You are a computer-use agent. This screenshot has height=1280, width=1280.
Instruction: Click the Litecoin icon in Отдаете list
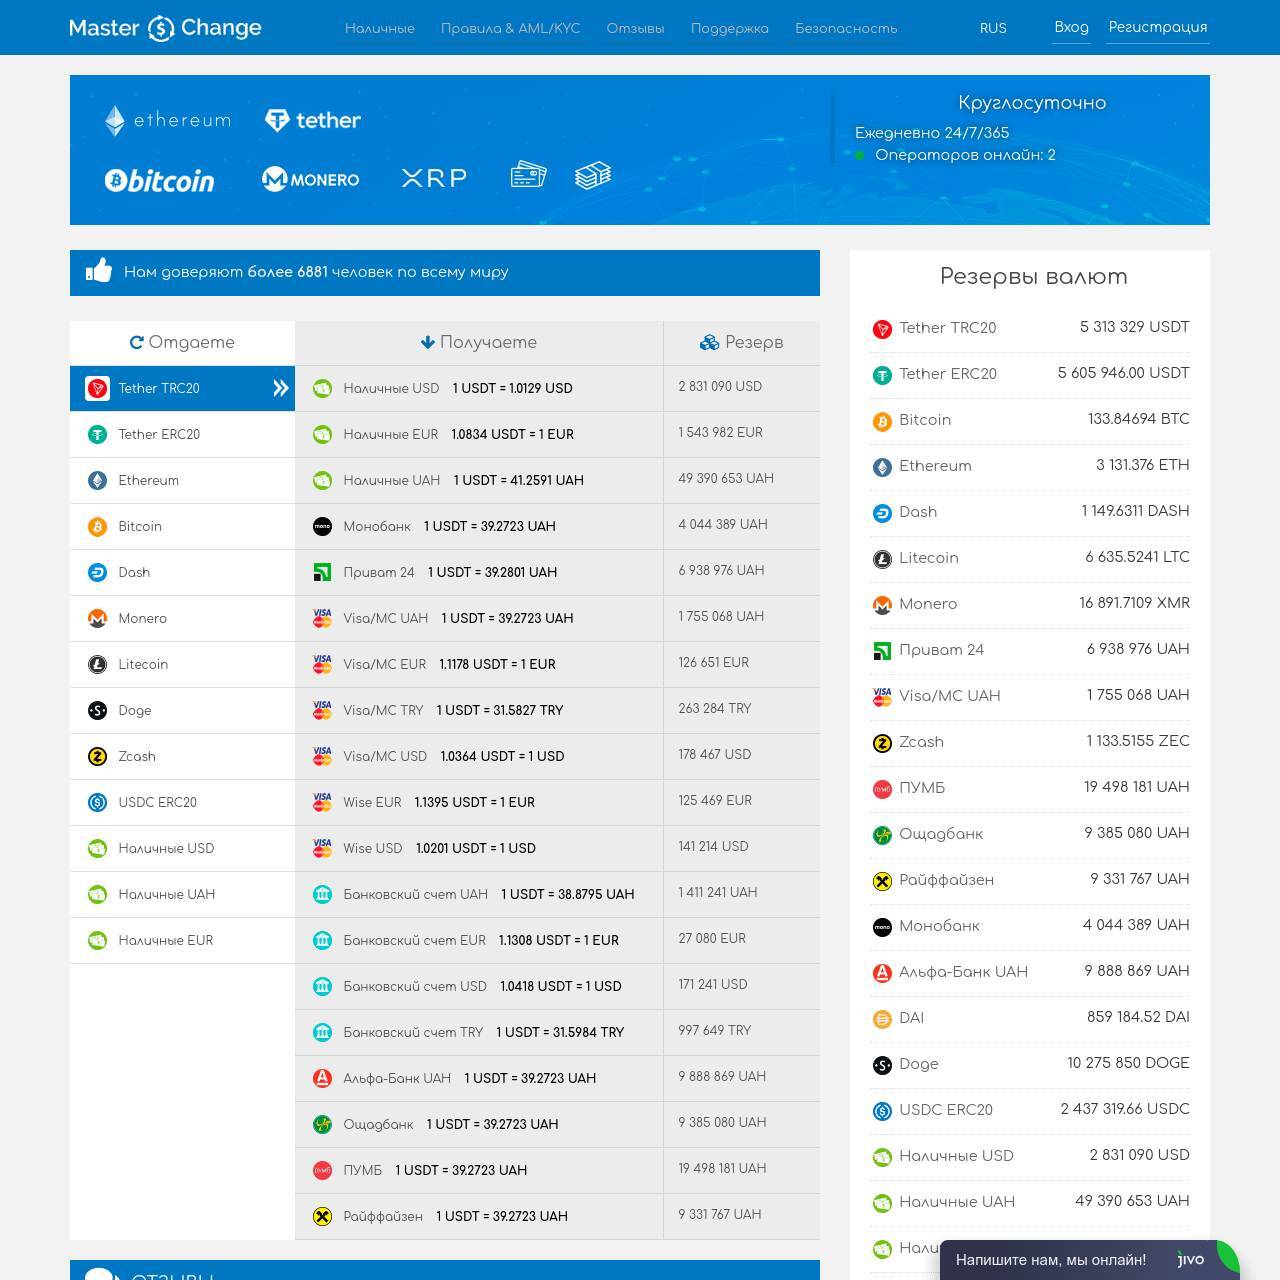pyautogui.click(x=97, y=664)
